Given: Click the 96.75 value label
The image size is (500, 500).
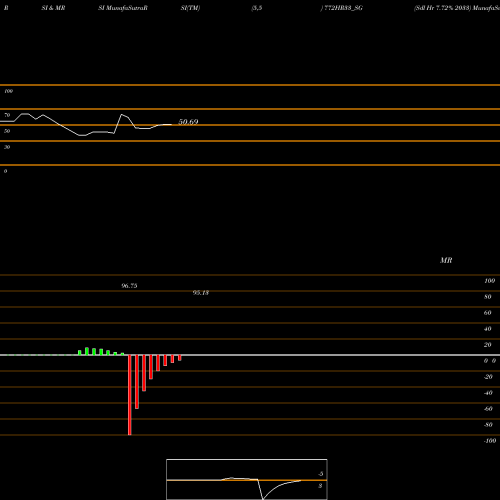Looking at the screenshot, I should point(129,286).
